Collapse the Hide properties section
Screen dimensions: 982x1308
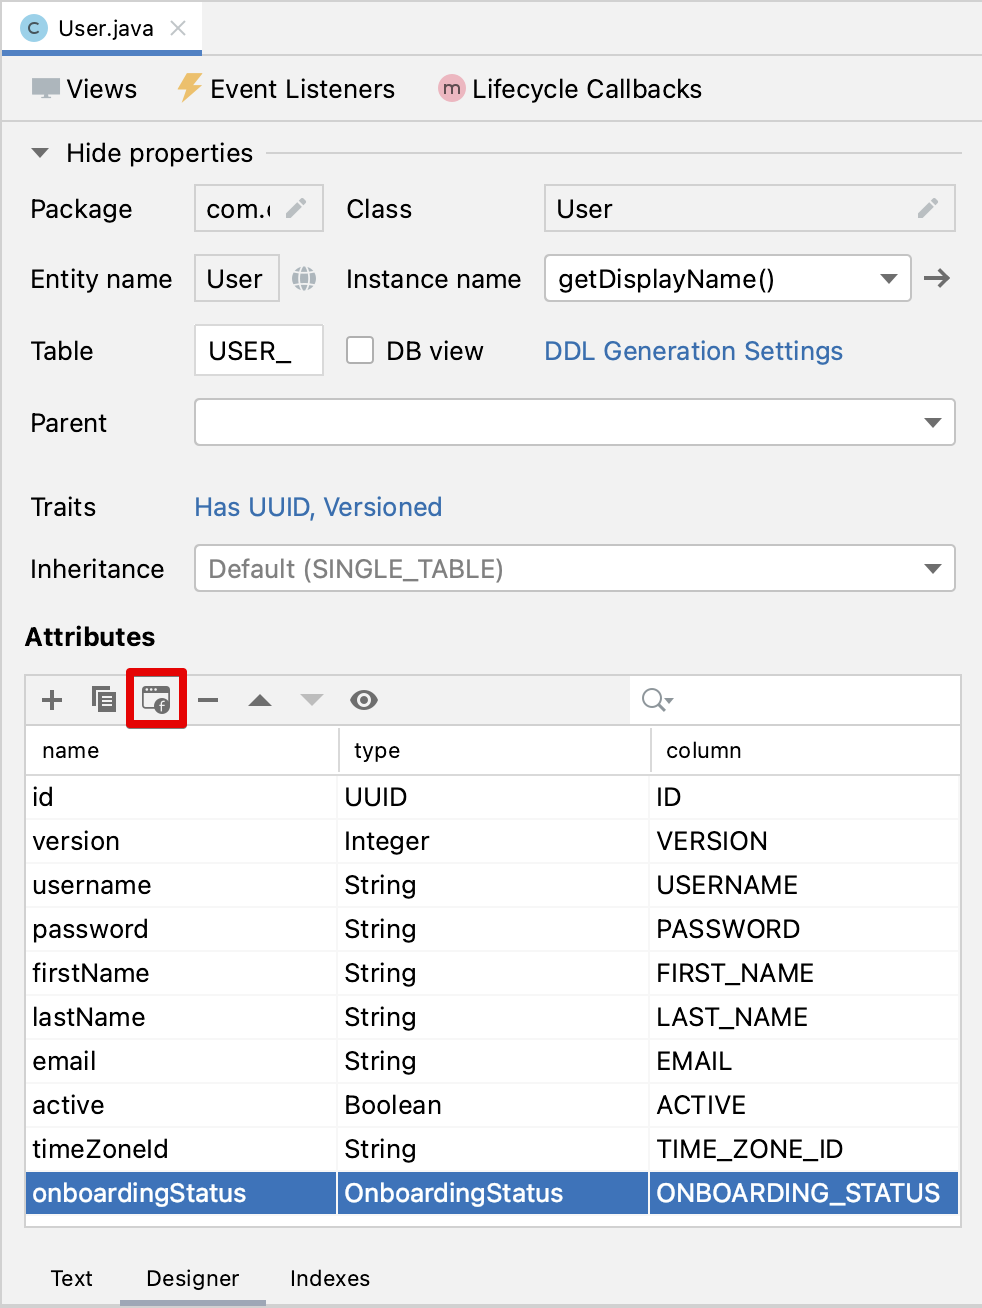(x=40, y=153)
